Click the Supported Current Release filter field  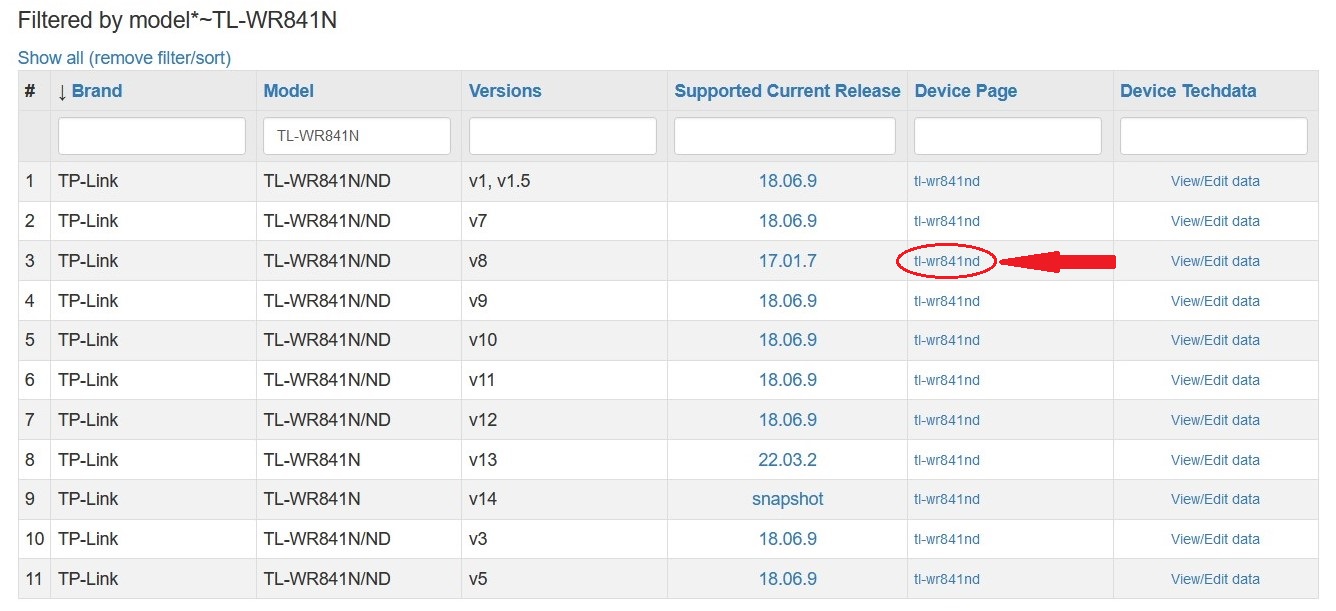coord(785,136)
